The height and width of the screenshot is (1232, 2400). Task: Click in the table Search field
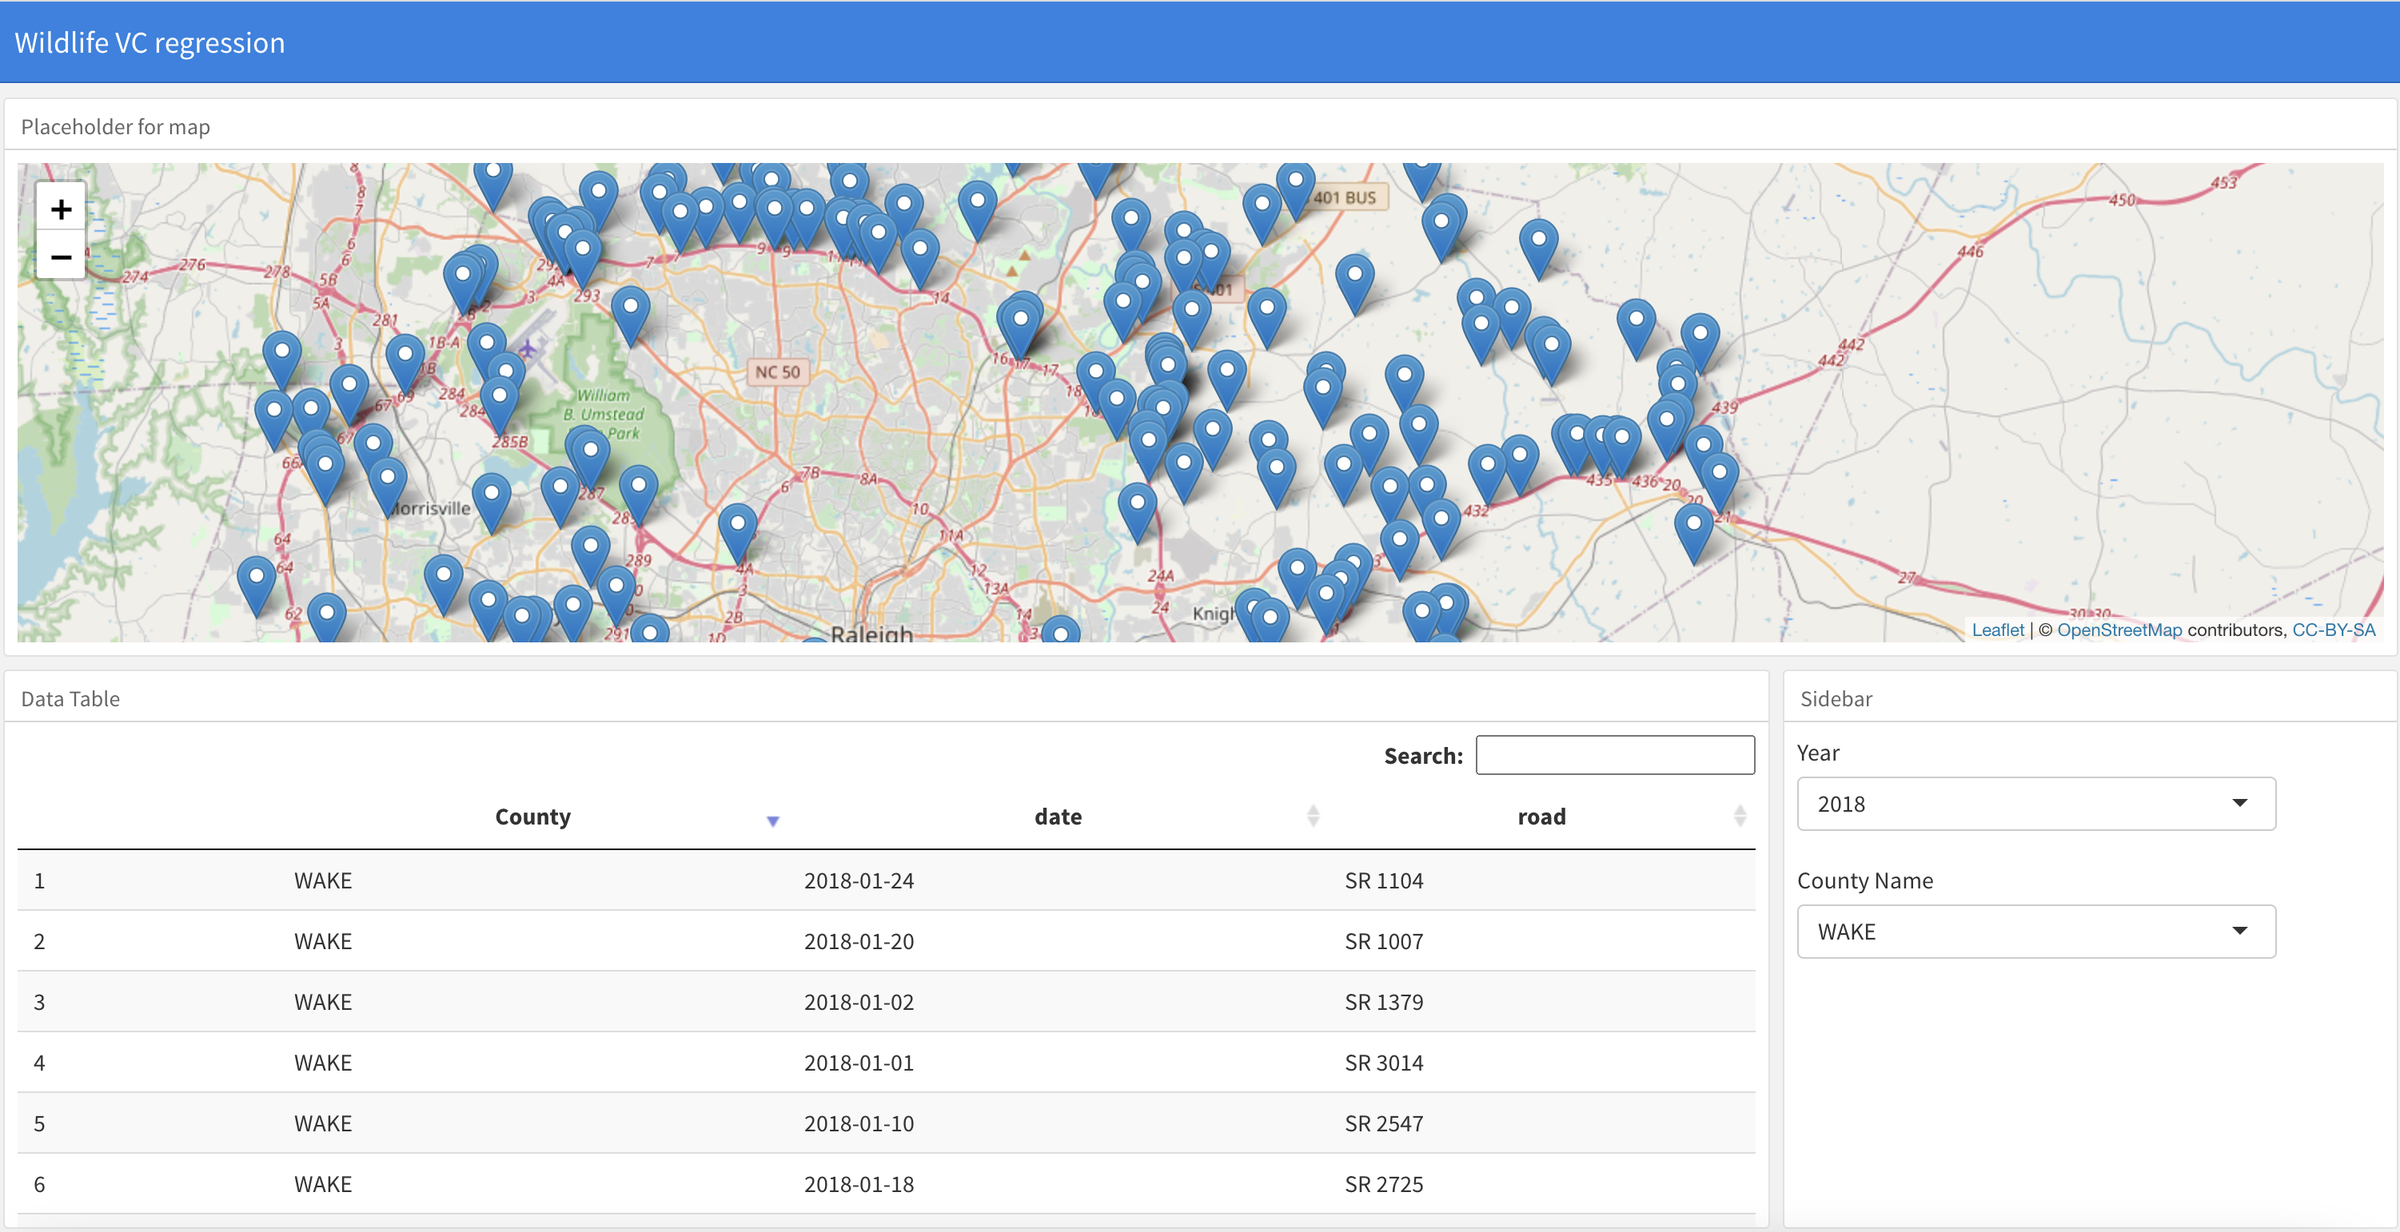click(1614, 755)
